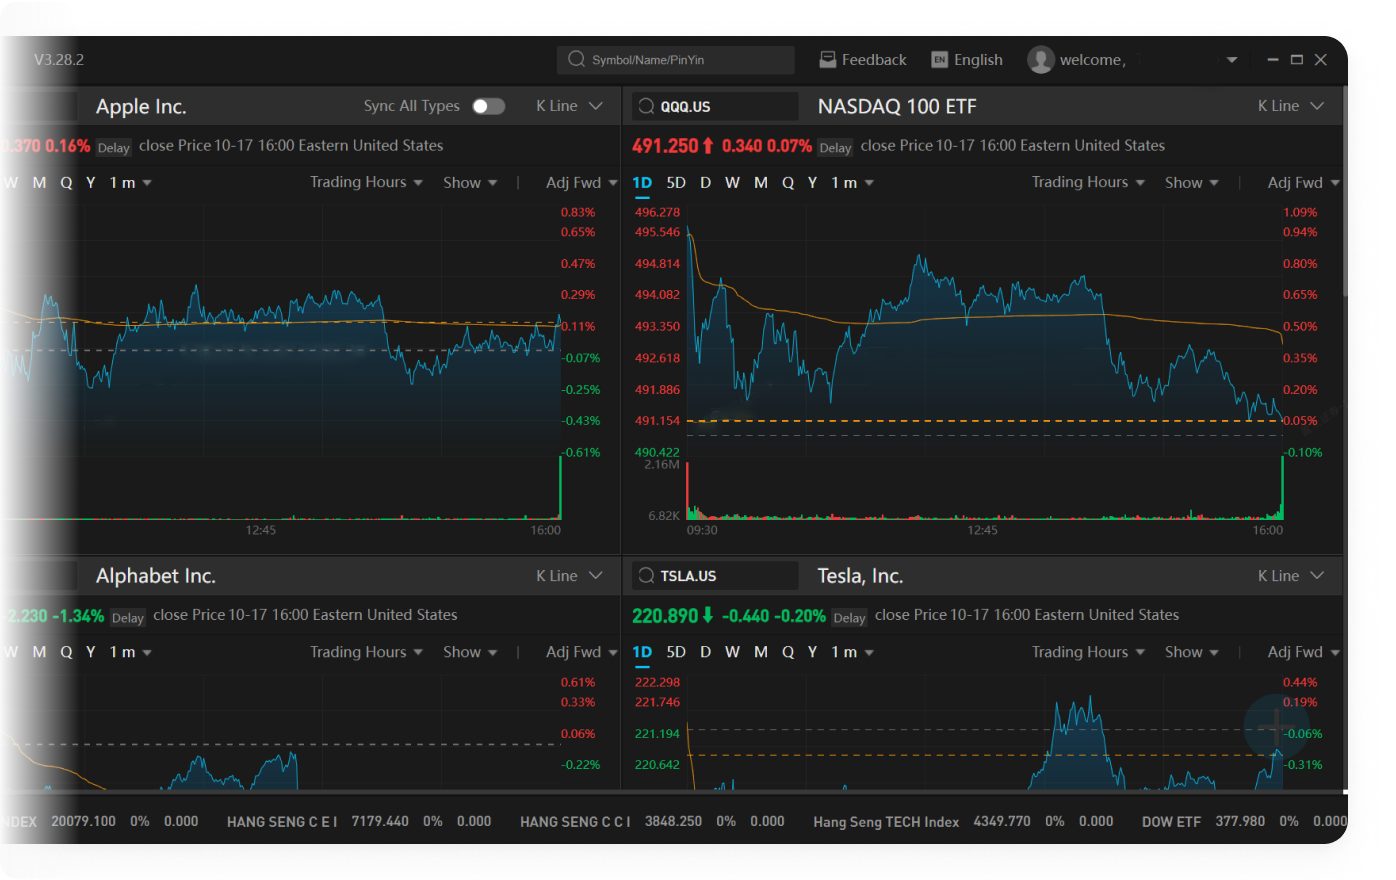
Task: Click the Feedback icon in the top bar
Action: (x=827, y=60)
